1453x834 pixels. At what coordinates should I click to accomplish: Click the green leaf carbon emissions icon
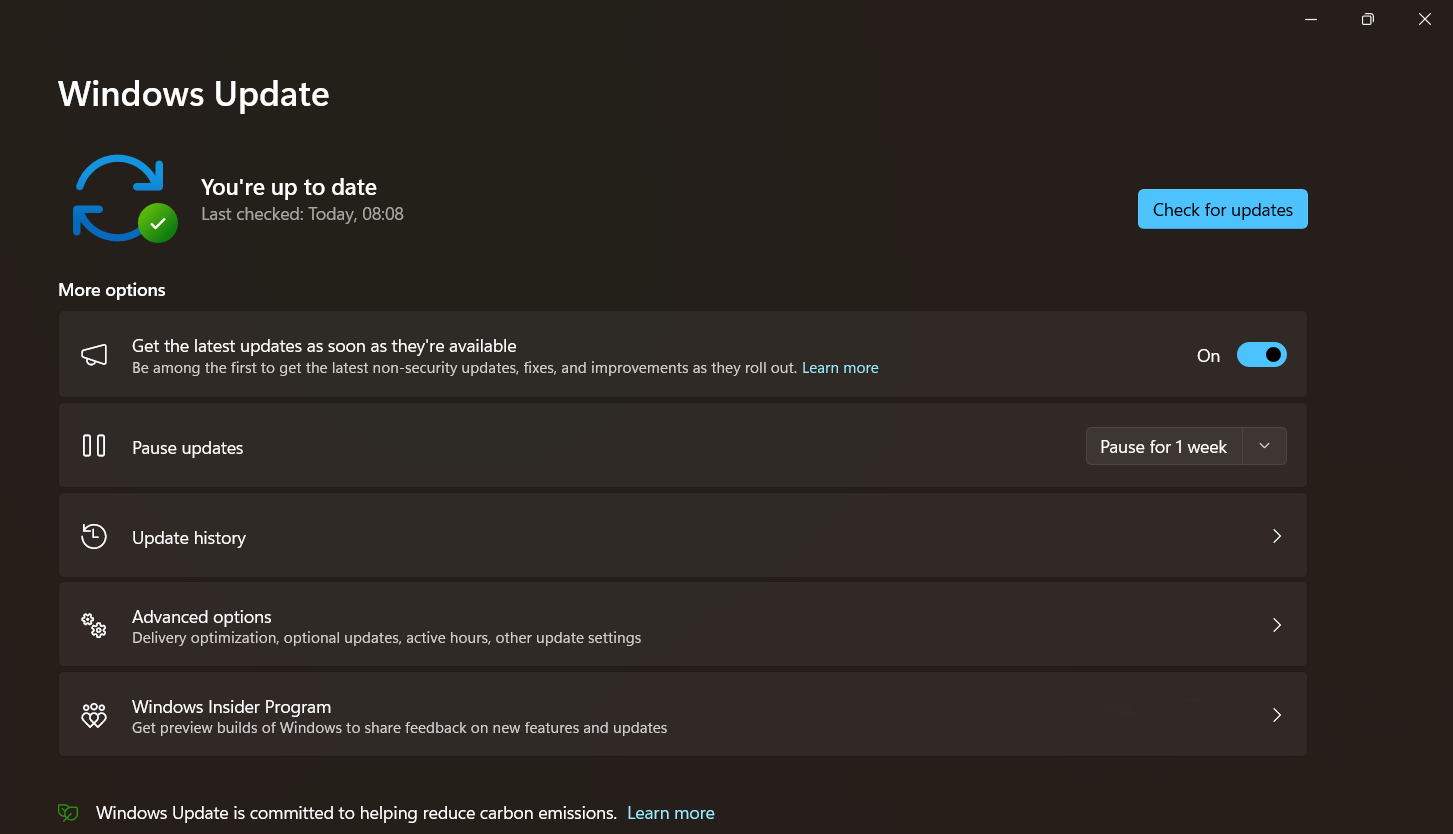point(68,813)
